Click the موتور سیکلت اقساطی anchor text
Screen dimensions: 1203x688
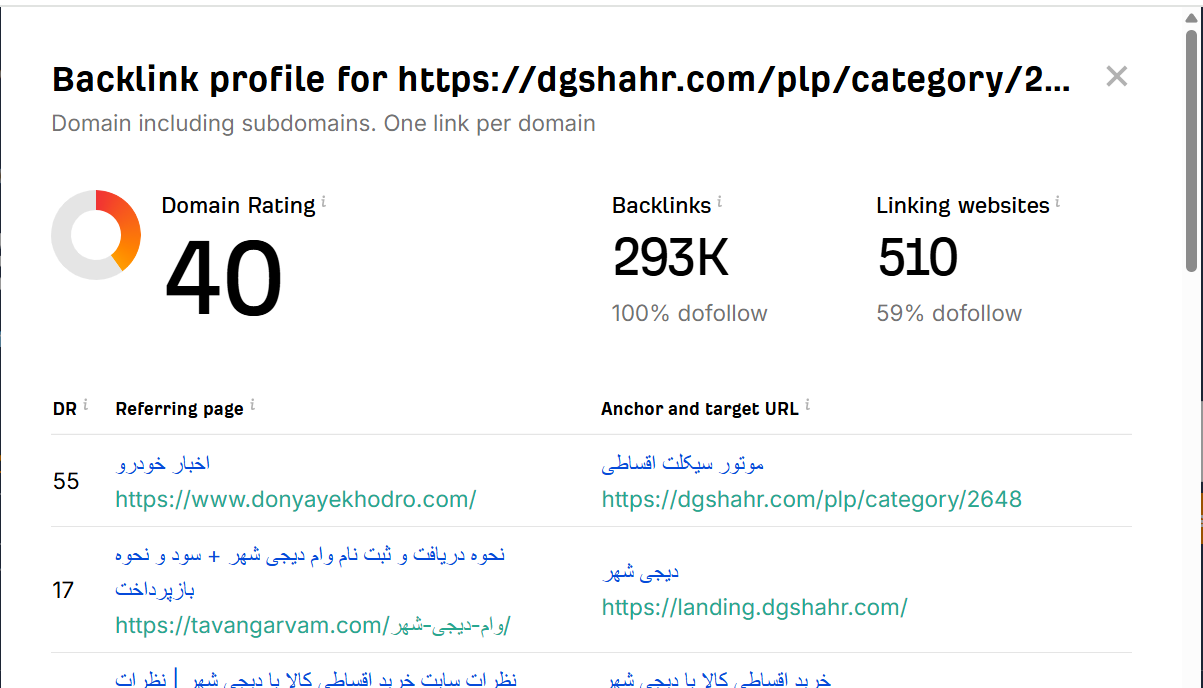point(683,464)
